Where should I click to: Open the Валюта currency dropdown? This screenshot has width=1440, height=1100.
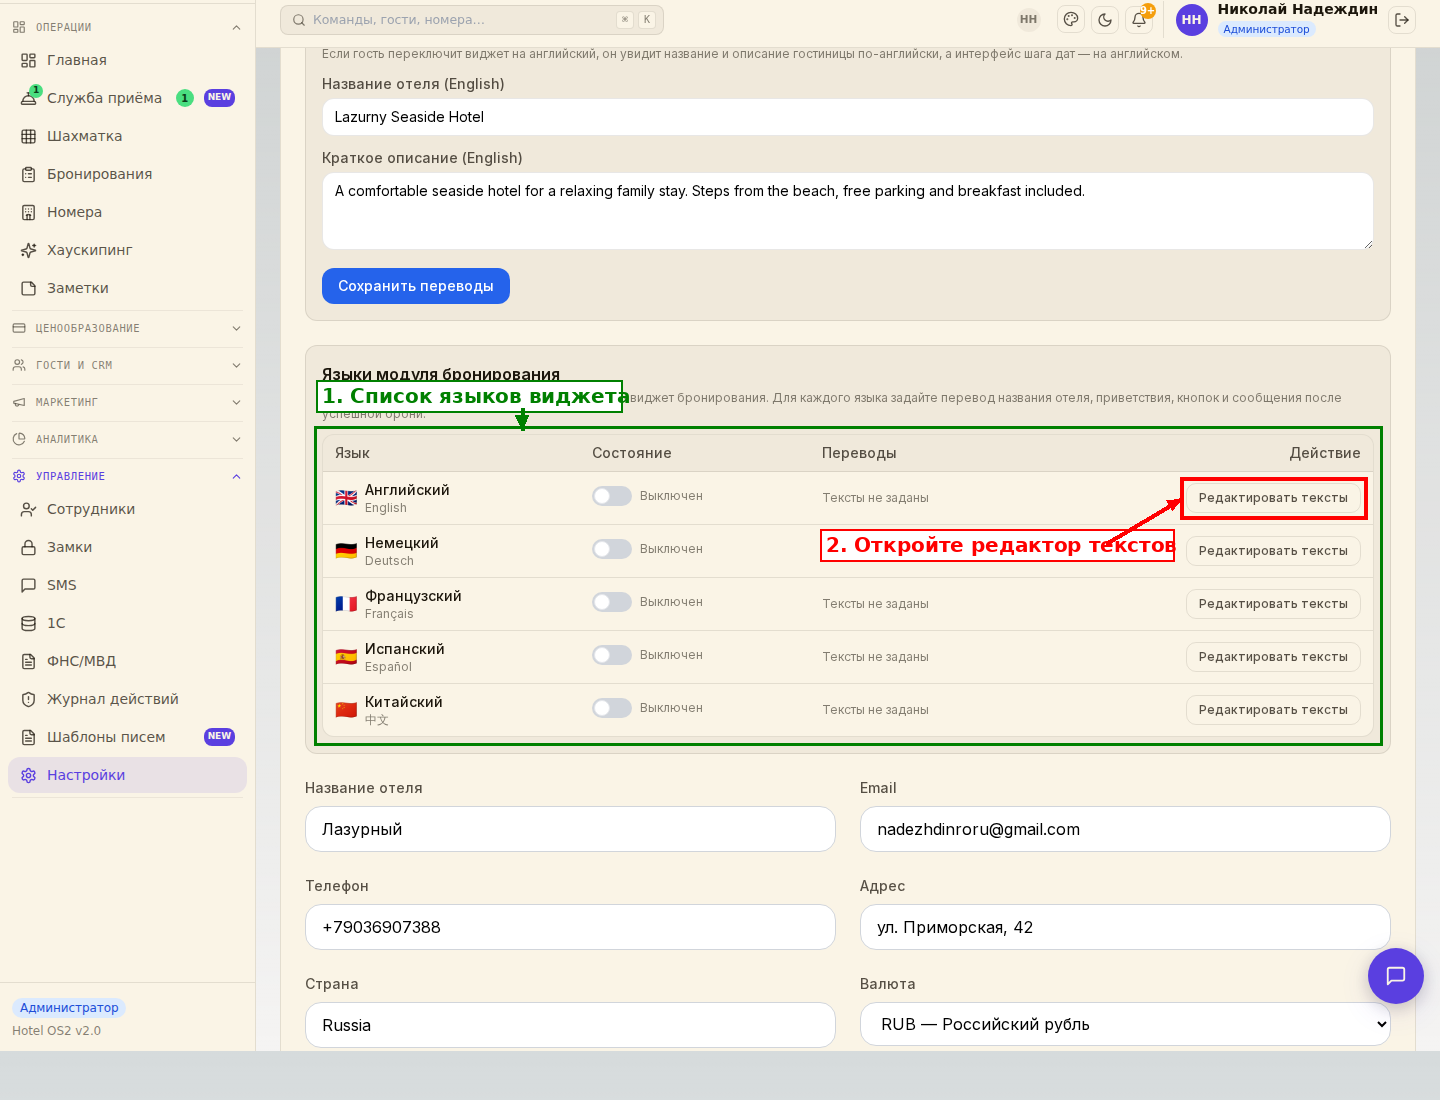point(1125,1024)
